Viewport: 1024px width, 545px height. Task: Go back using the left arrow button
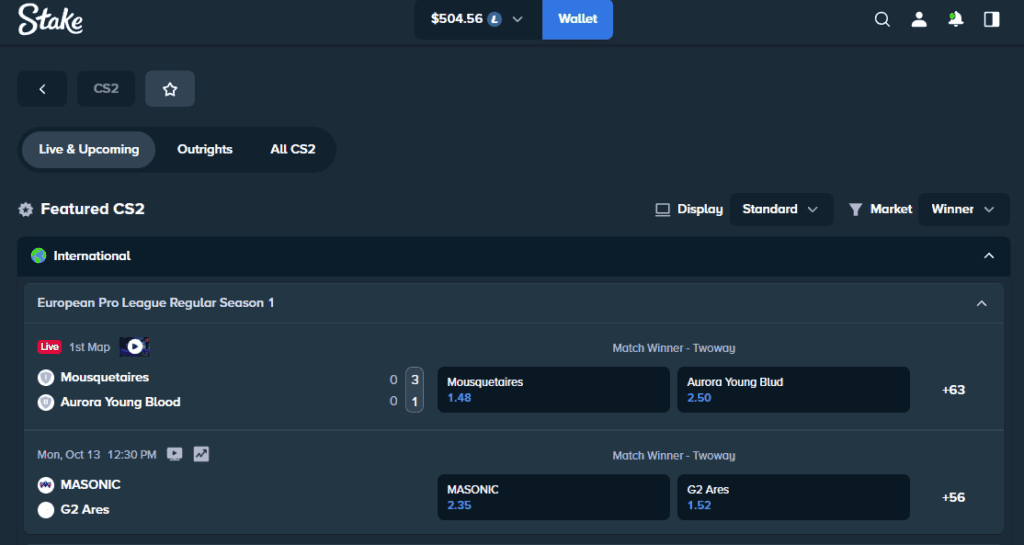[x=42, y=89]
